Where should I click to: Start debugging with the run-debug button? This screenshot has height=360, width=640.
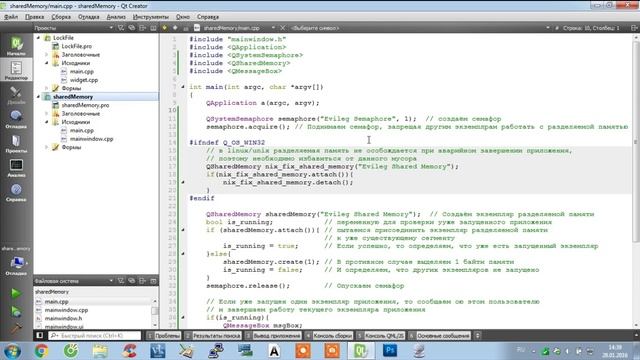click(x=16, y=311)
